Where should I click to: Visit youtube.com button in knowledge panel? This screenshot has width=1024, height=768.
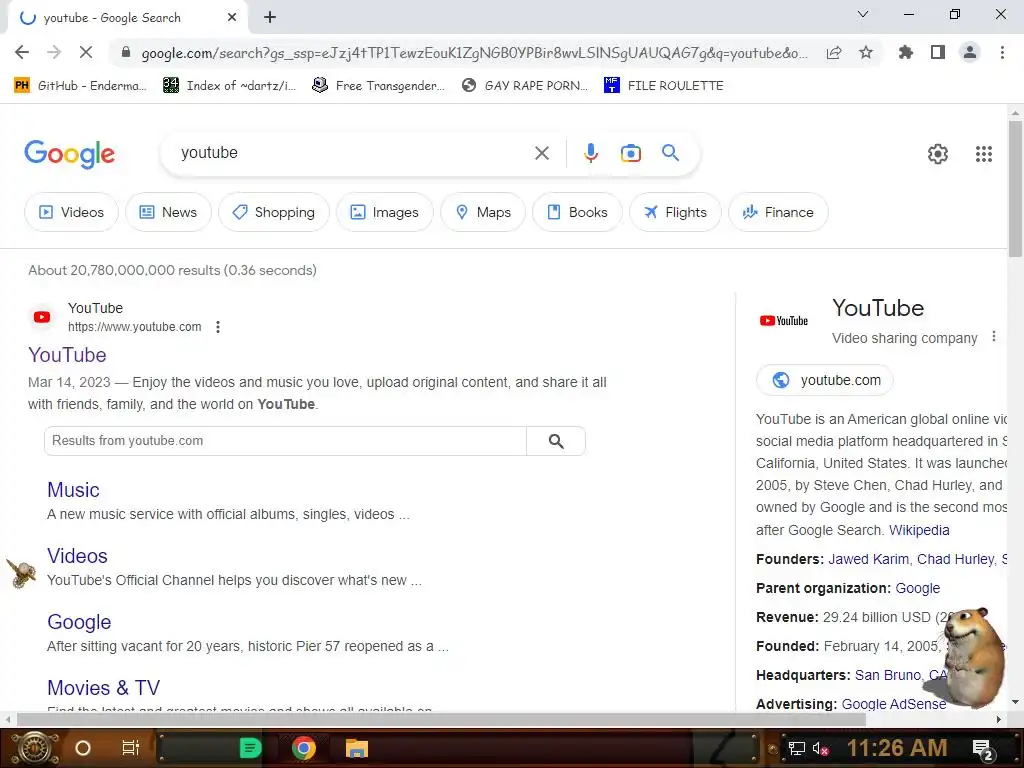click(x=824, y=380)
